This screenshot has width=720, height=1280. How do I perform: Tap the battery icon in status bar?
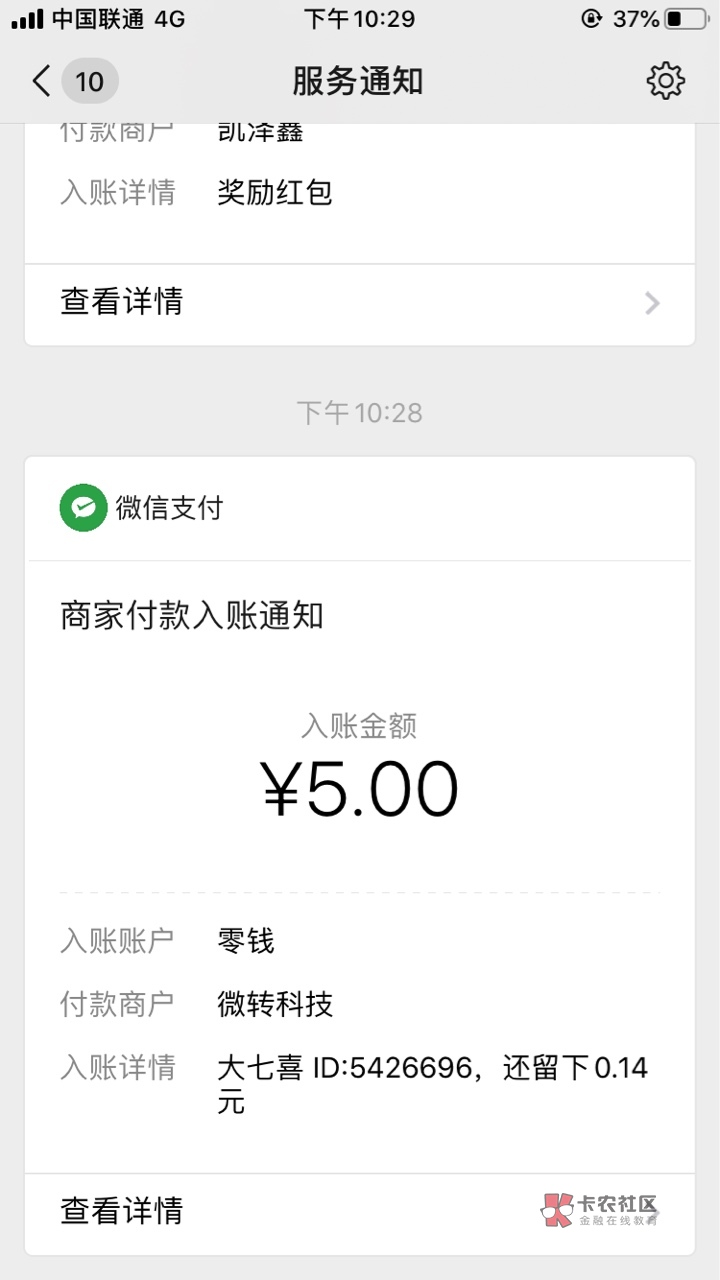(x=686, y=19)
